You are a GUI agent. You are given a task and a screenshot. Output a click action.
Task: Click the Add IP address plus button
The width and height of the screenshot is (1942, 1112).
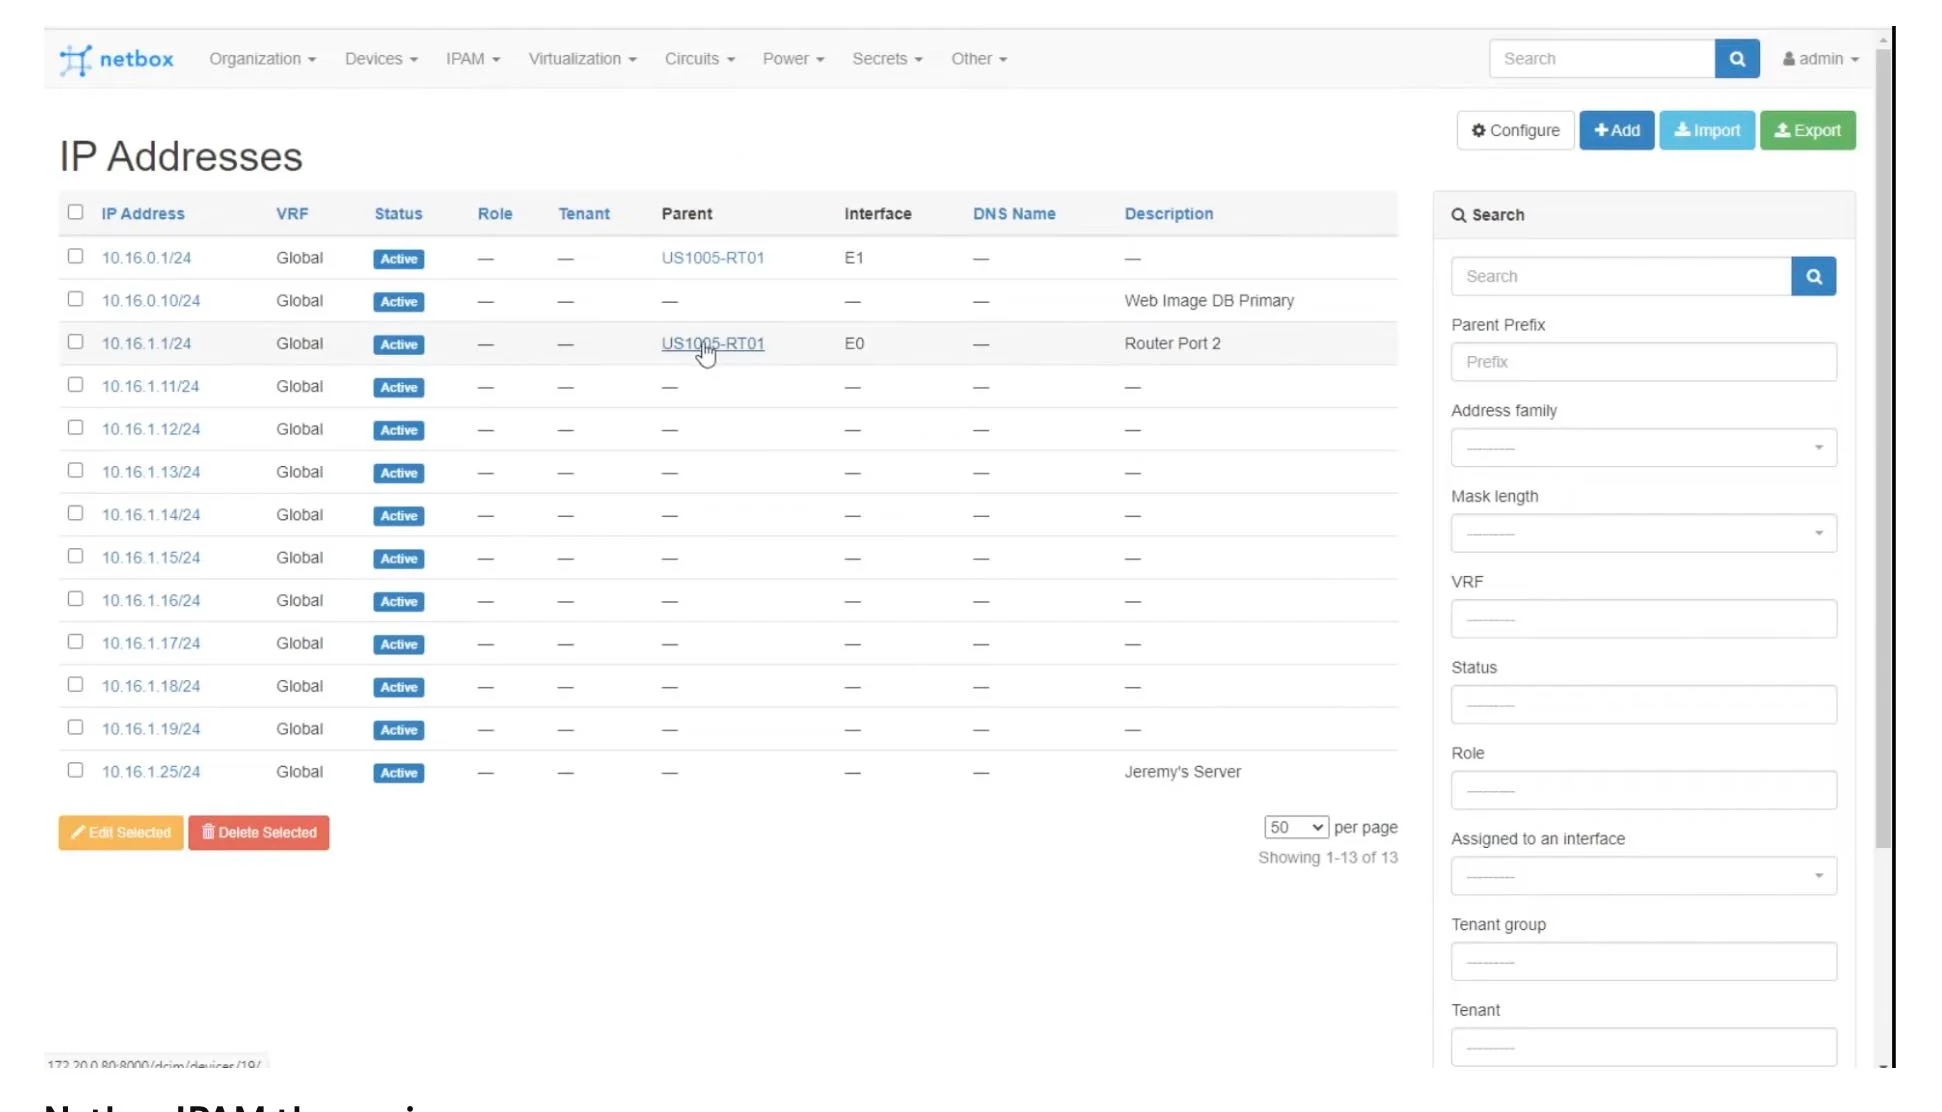[1616, 131]
